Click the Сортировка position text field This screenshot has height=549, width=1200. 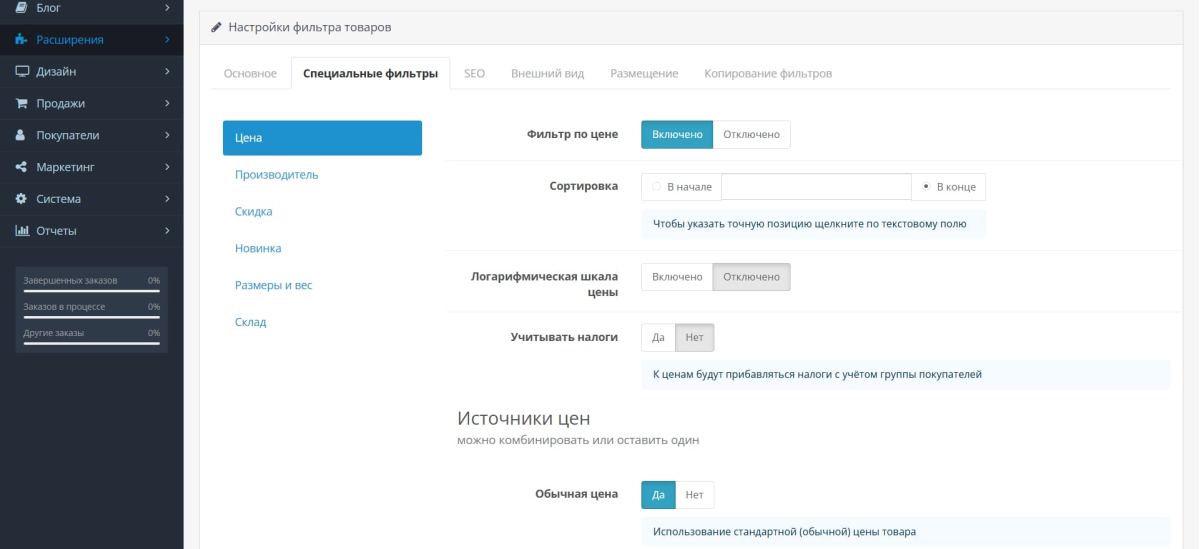[x=816, y=187]
